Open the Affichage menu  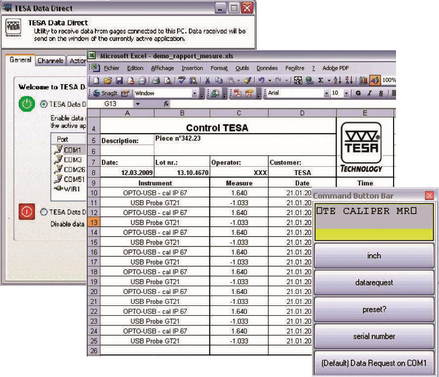[162, 68]
